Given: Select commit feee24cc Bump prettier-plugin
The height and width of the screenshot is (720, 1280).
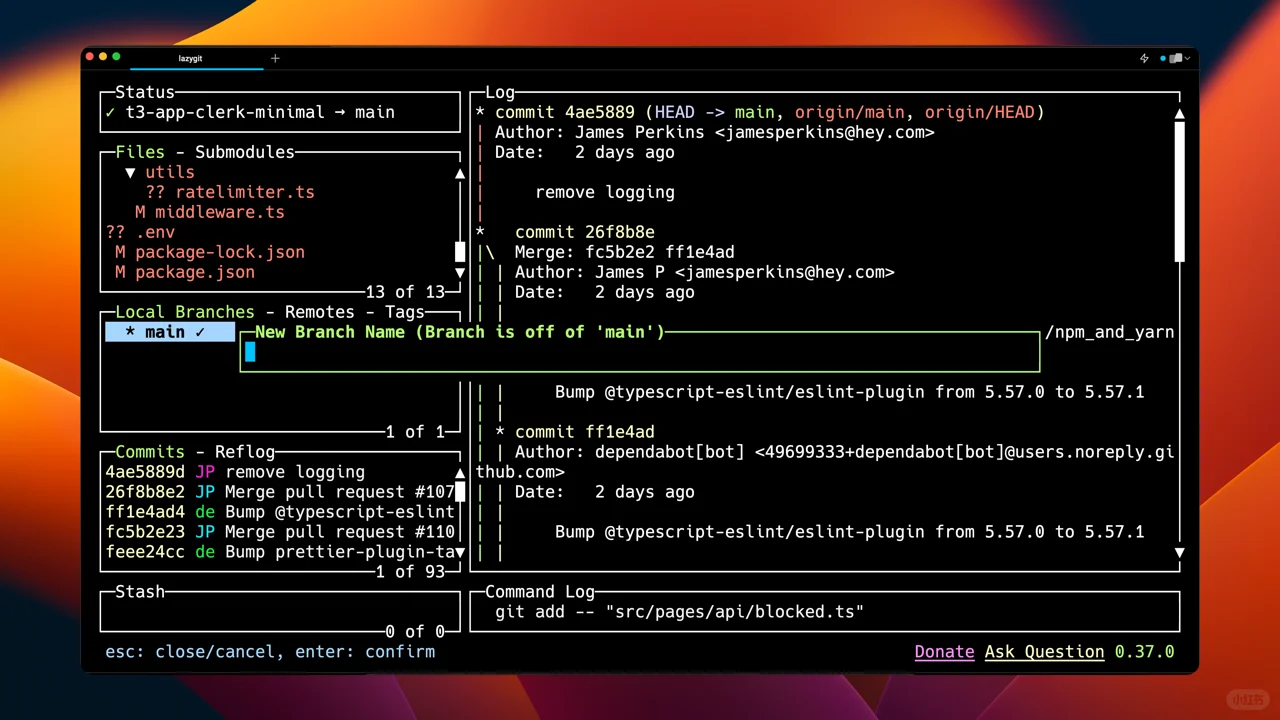Looking at the screenshot, I should (280, 552).
